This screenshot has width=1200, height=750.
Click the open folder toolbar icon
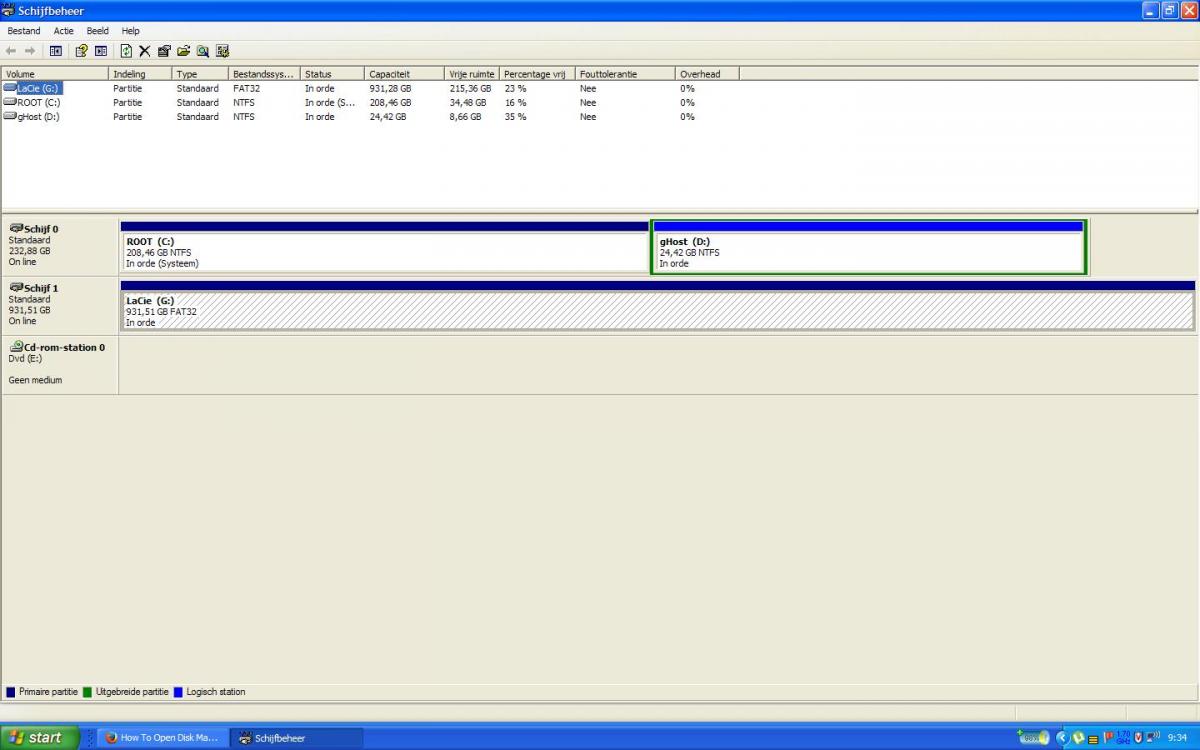183,51
